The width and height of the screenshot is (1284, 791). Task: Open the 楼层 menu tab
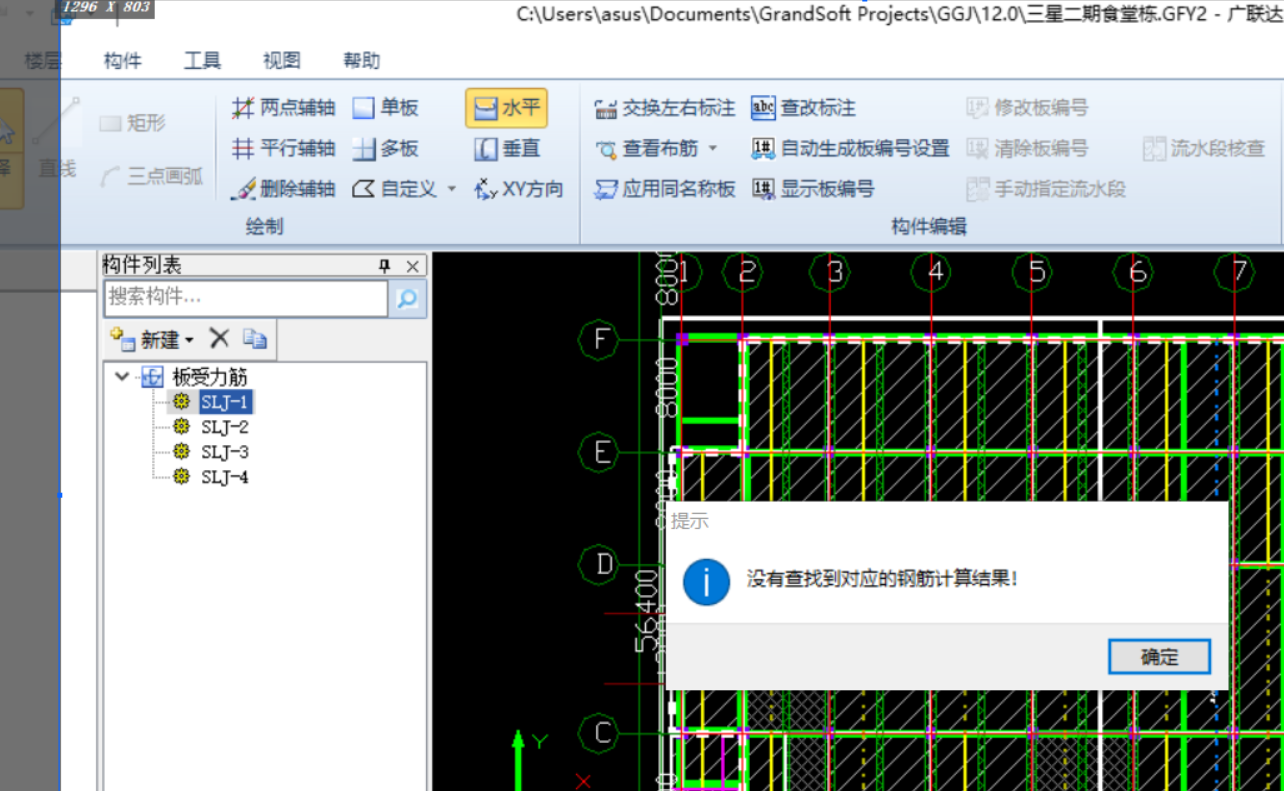pos(43,61)
